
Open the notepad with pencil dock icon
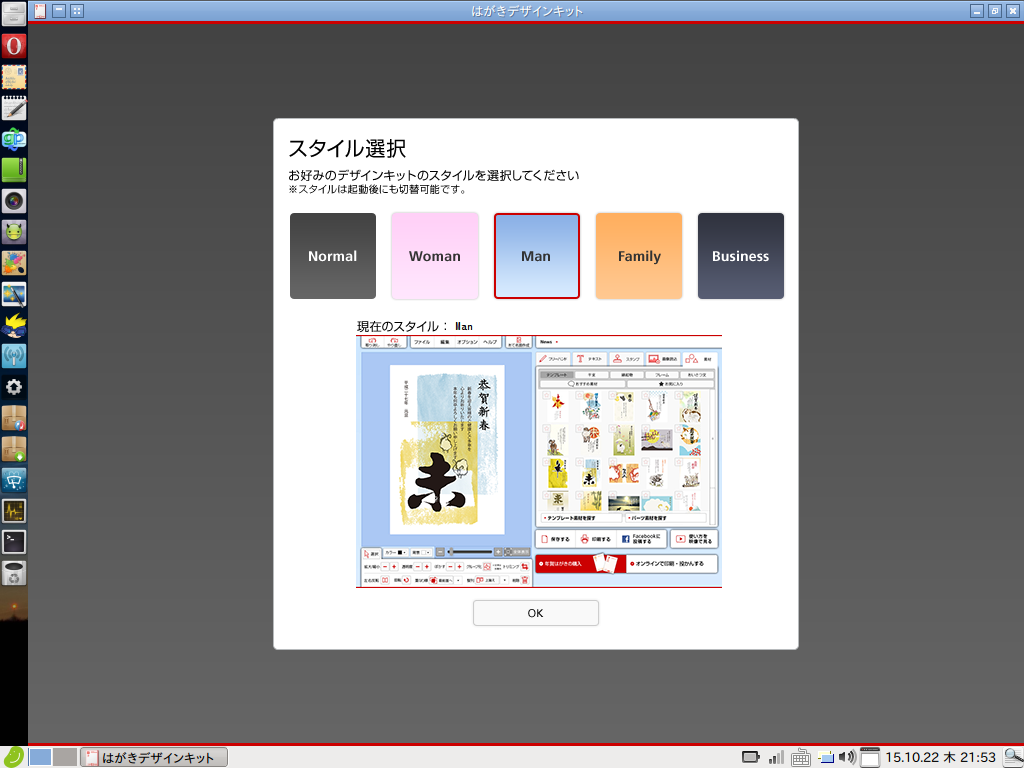pyautogui.click(x=14, y=108)
